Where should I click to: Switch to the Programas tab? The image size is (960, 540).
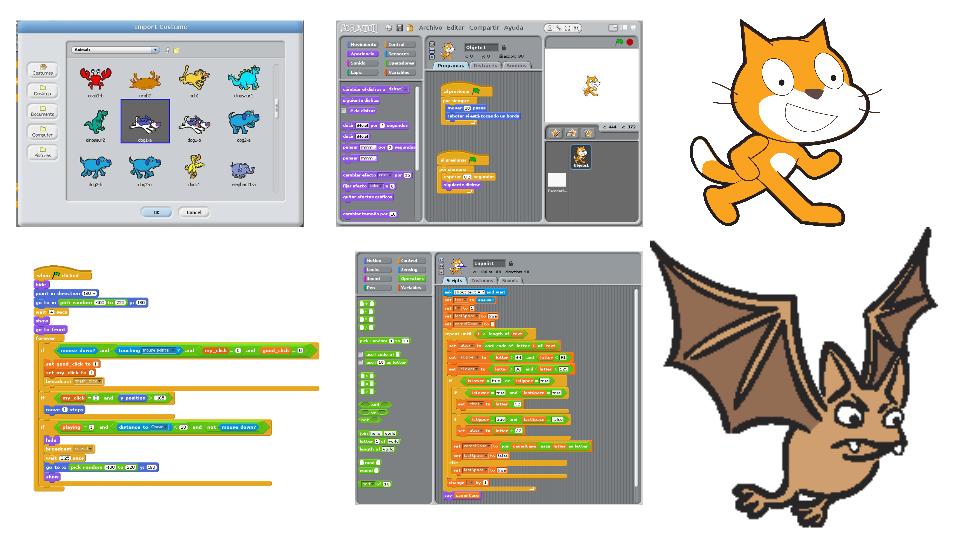coord(451,66)
